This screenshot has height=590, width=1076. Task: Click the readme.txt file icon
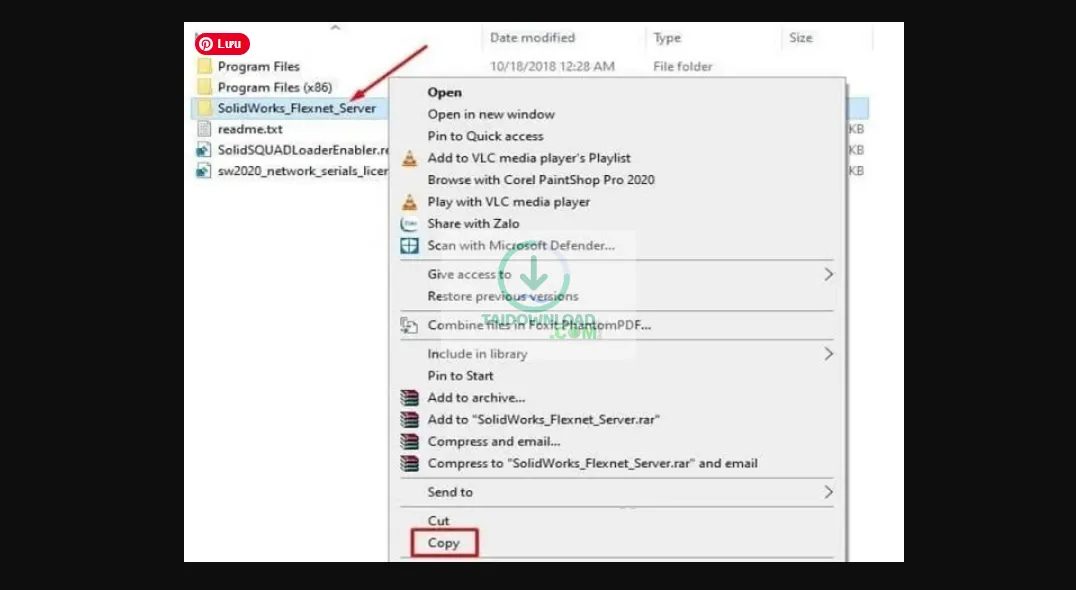click(206, 129)
